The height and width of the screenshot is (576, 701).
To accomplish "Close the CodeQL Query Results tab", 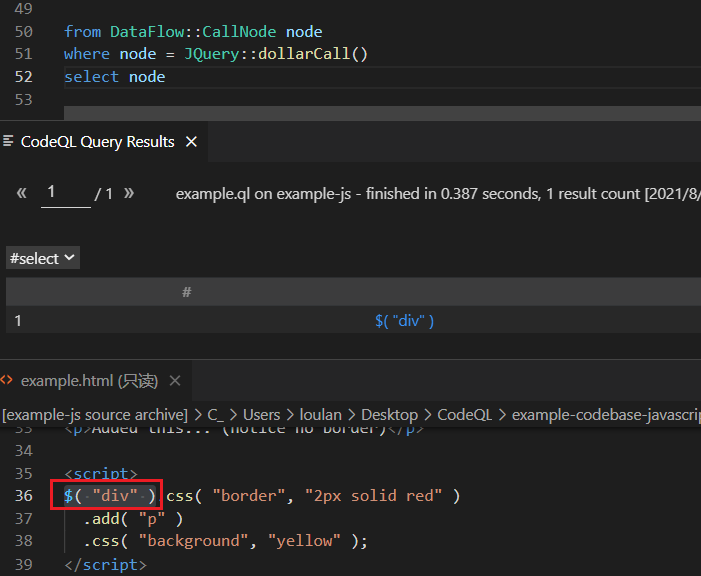I will tap(191, 142).
